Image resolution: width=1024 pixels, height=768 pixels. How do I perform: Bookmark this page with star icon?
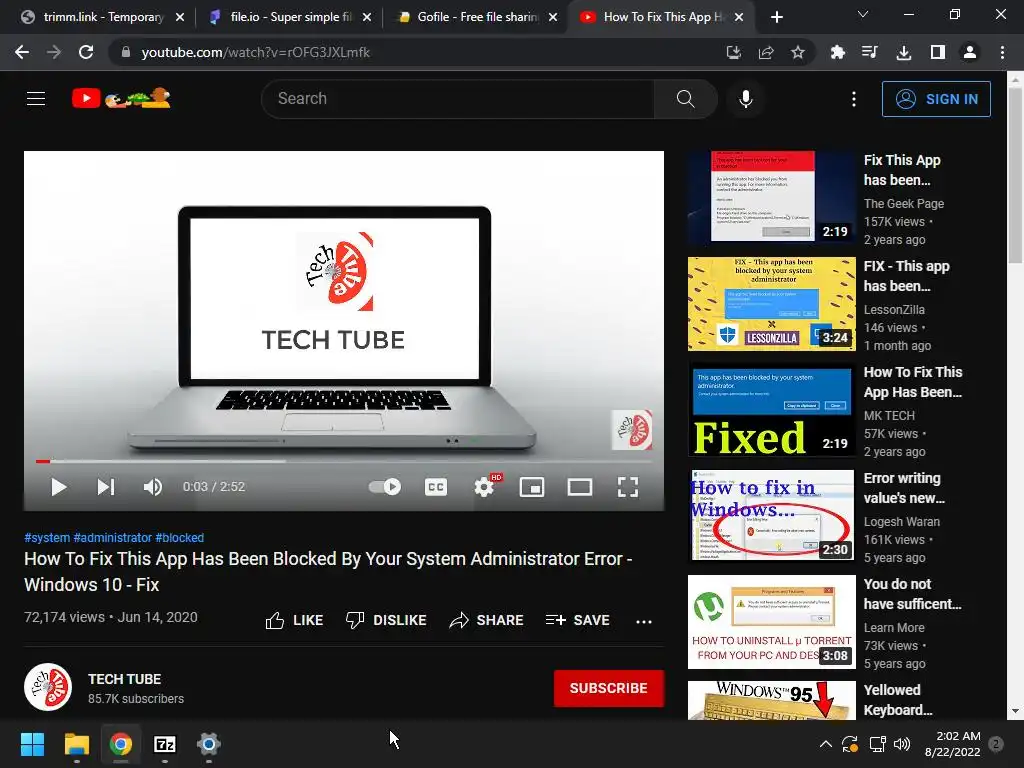(797, 52)
